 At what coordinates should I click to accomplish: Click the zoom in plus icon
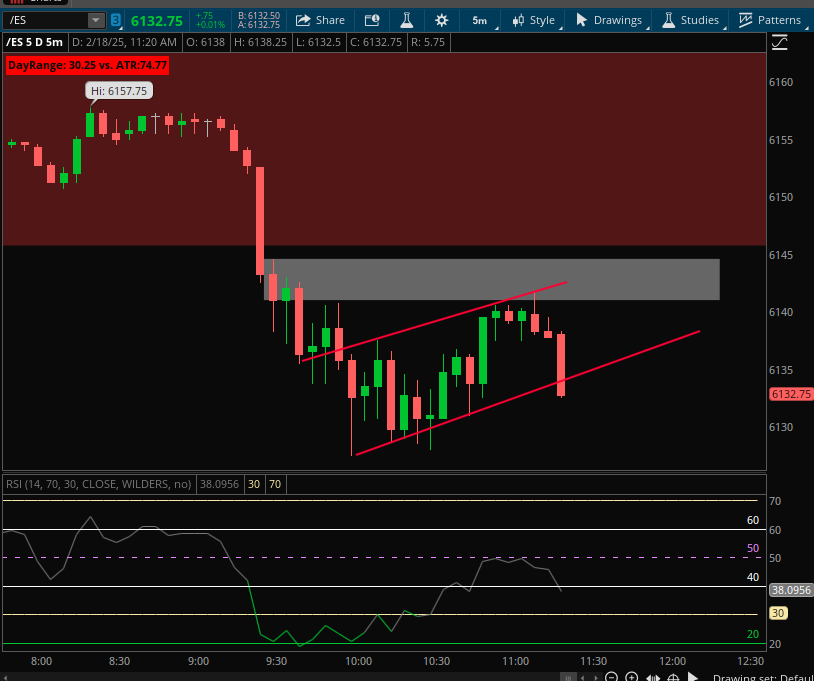click(x=632, y=677)
